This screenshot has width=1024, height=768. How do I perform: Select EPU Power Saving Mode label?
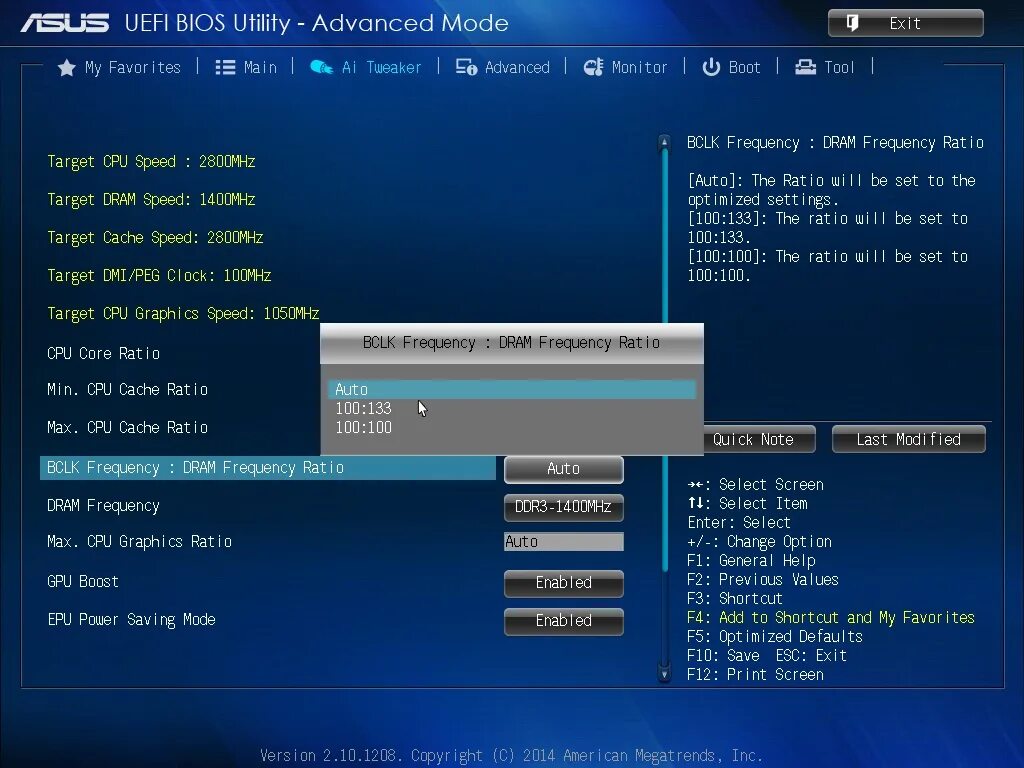coord(131,620)
